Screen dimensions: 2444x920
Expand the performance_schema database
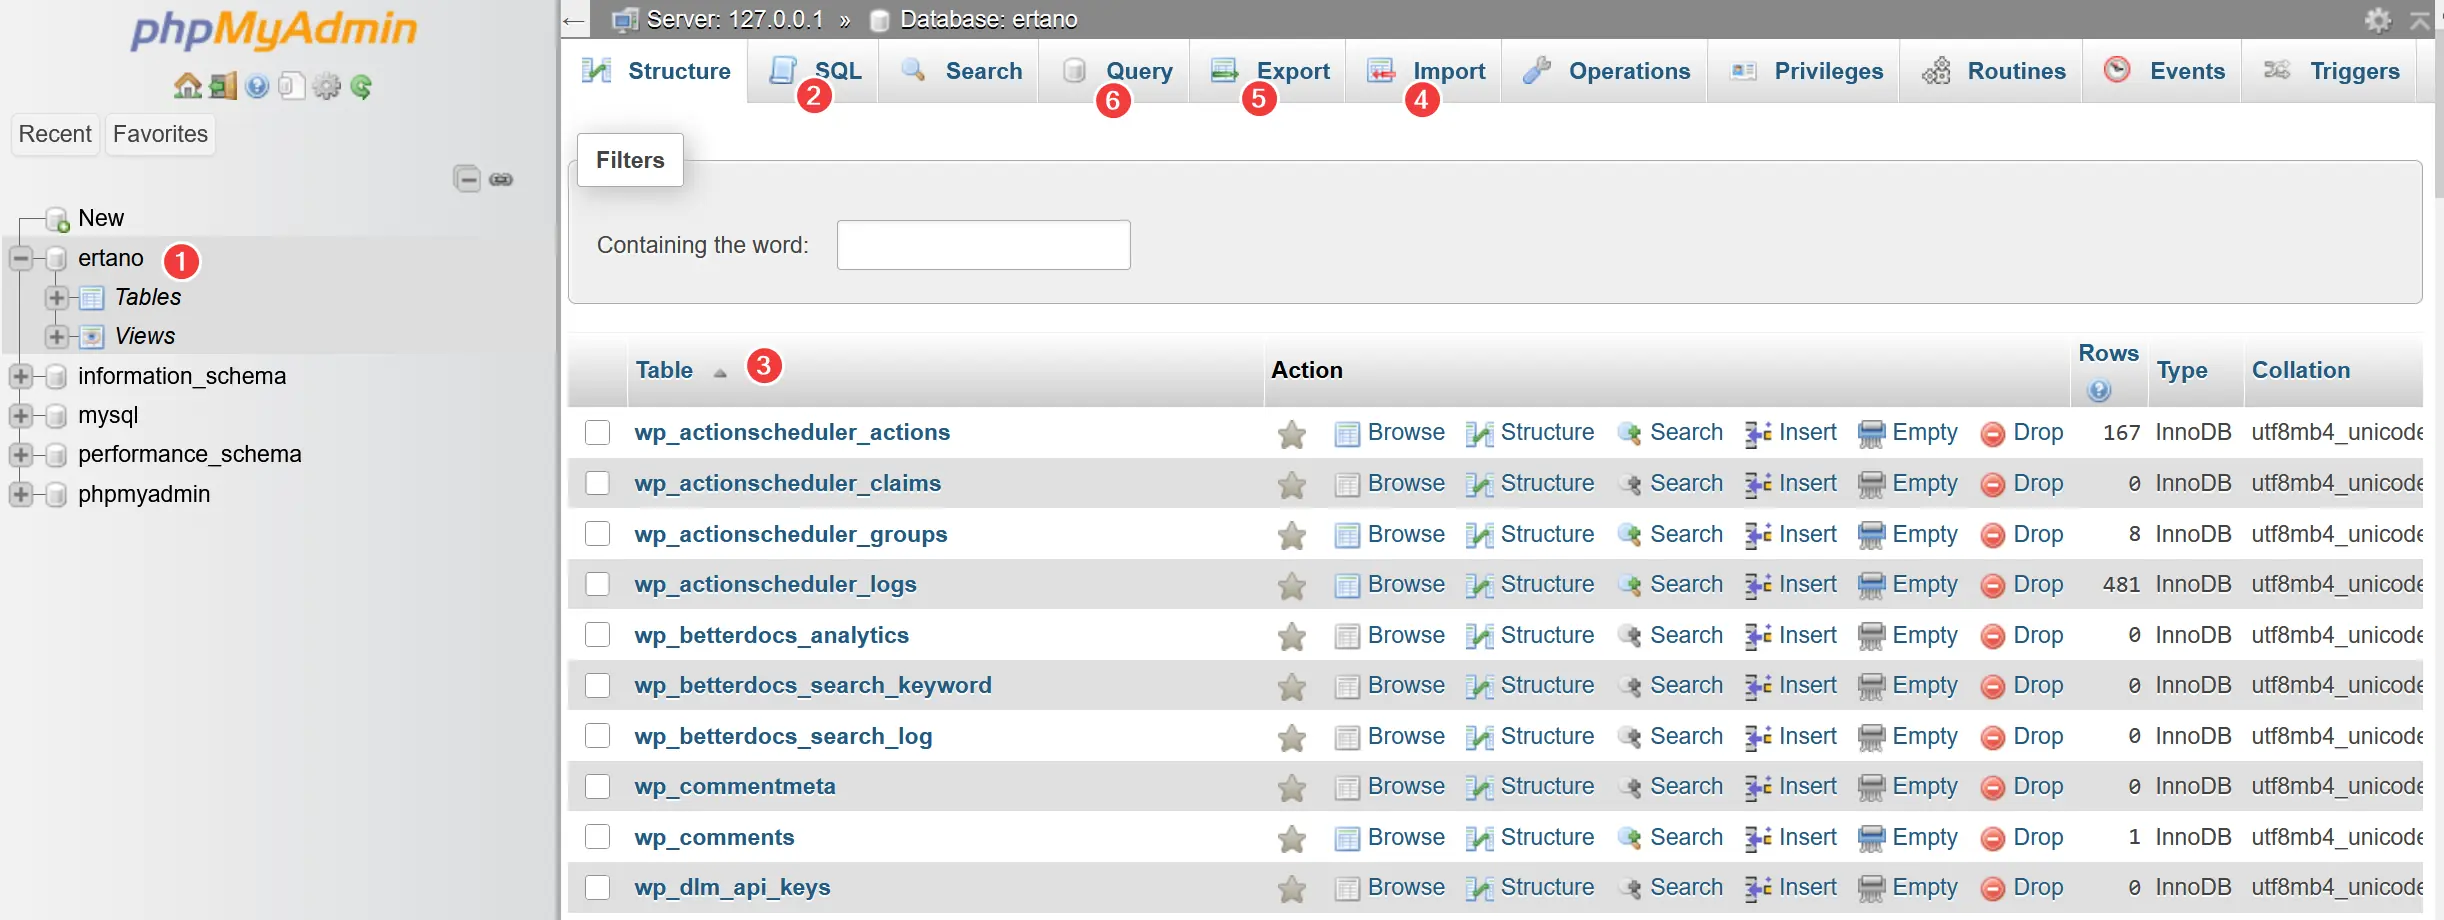20,454
